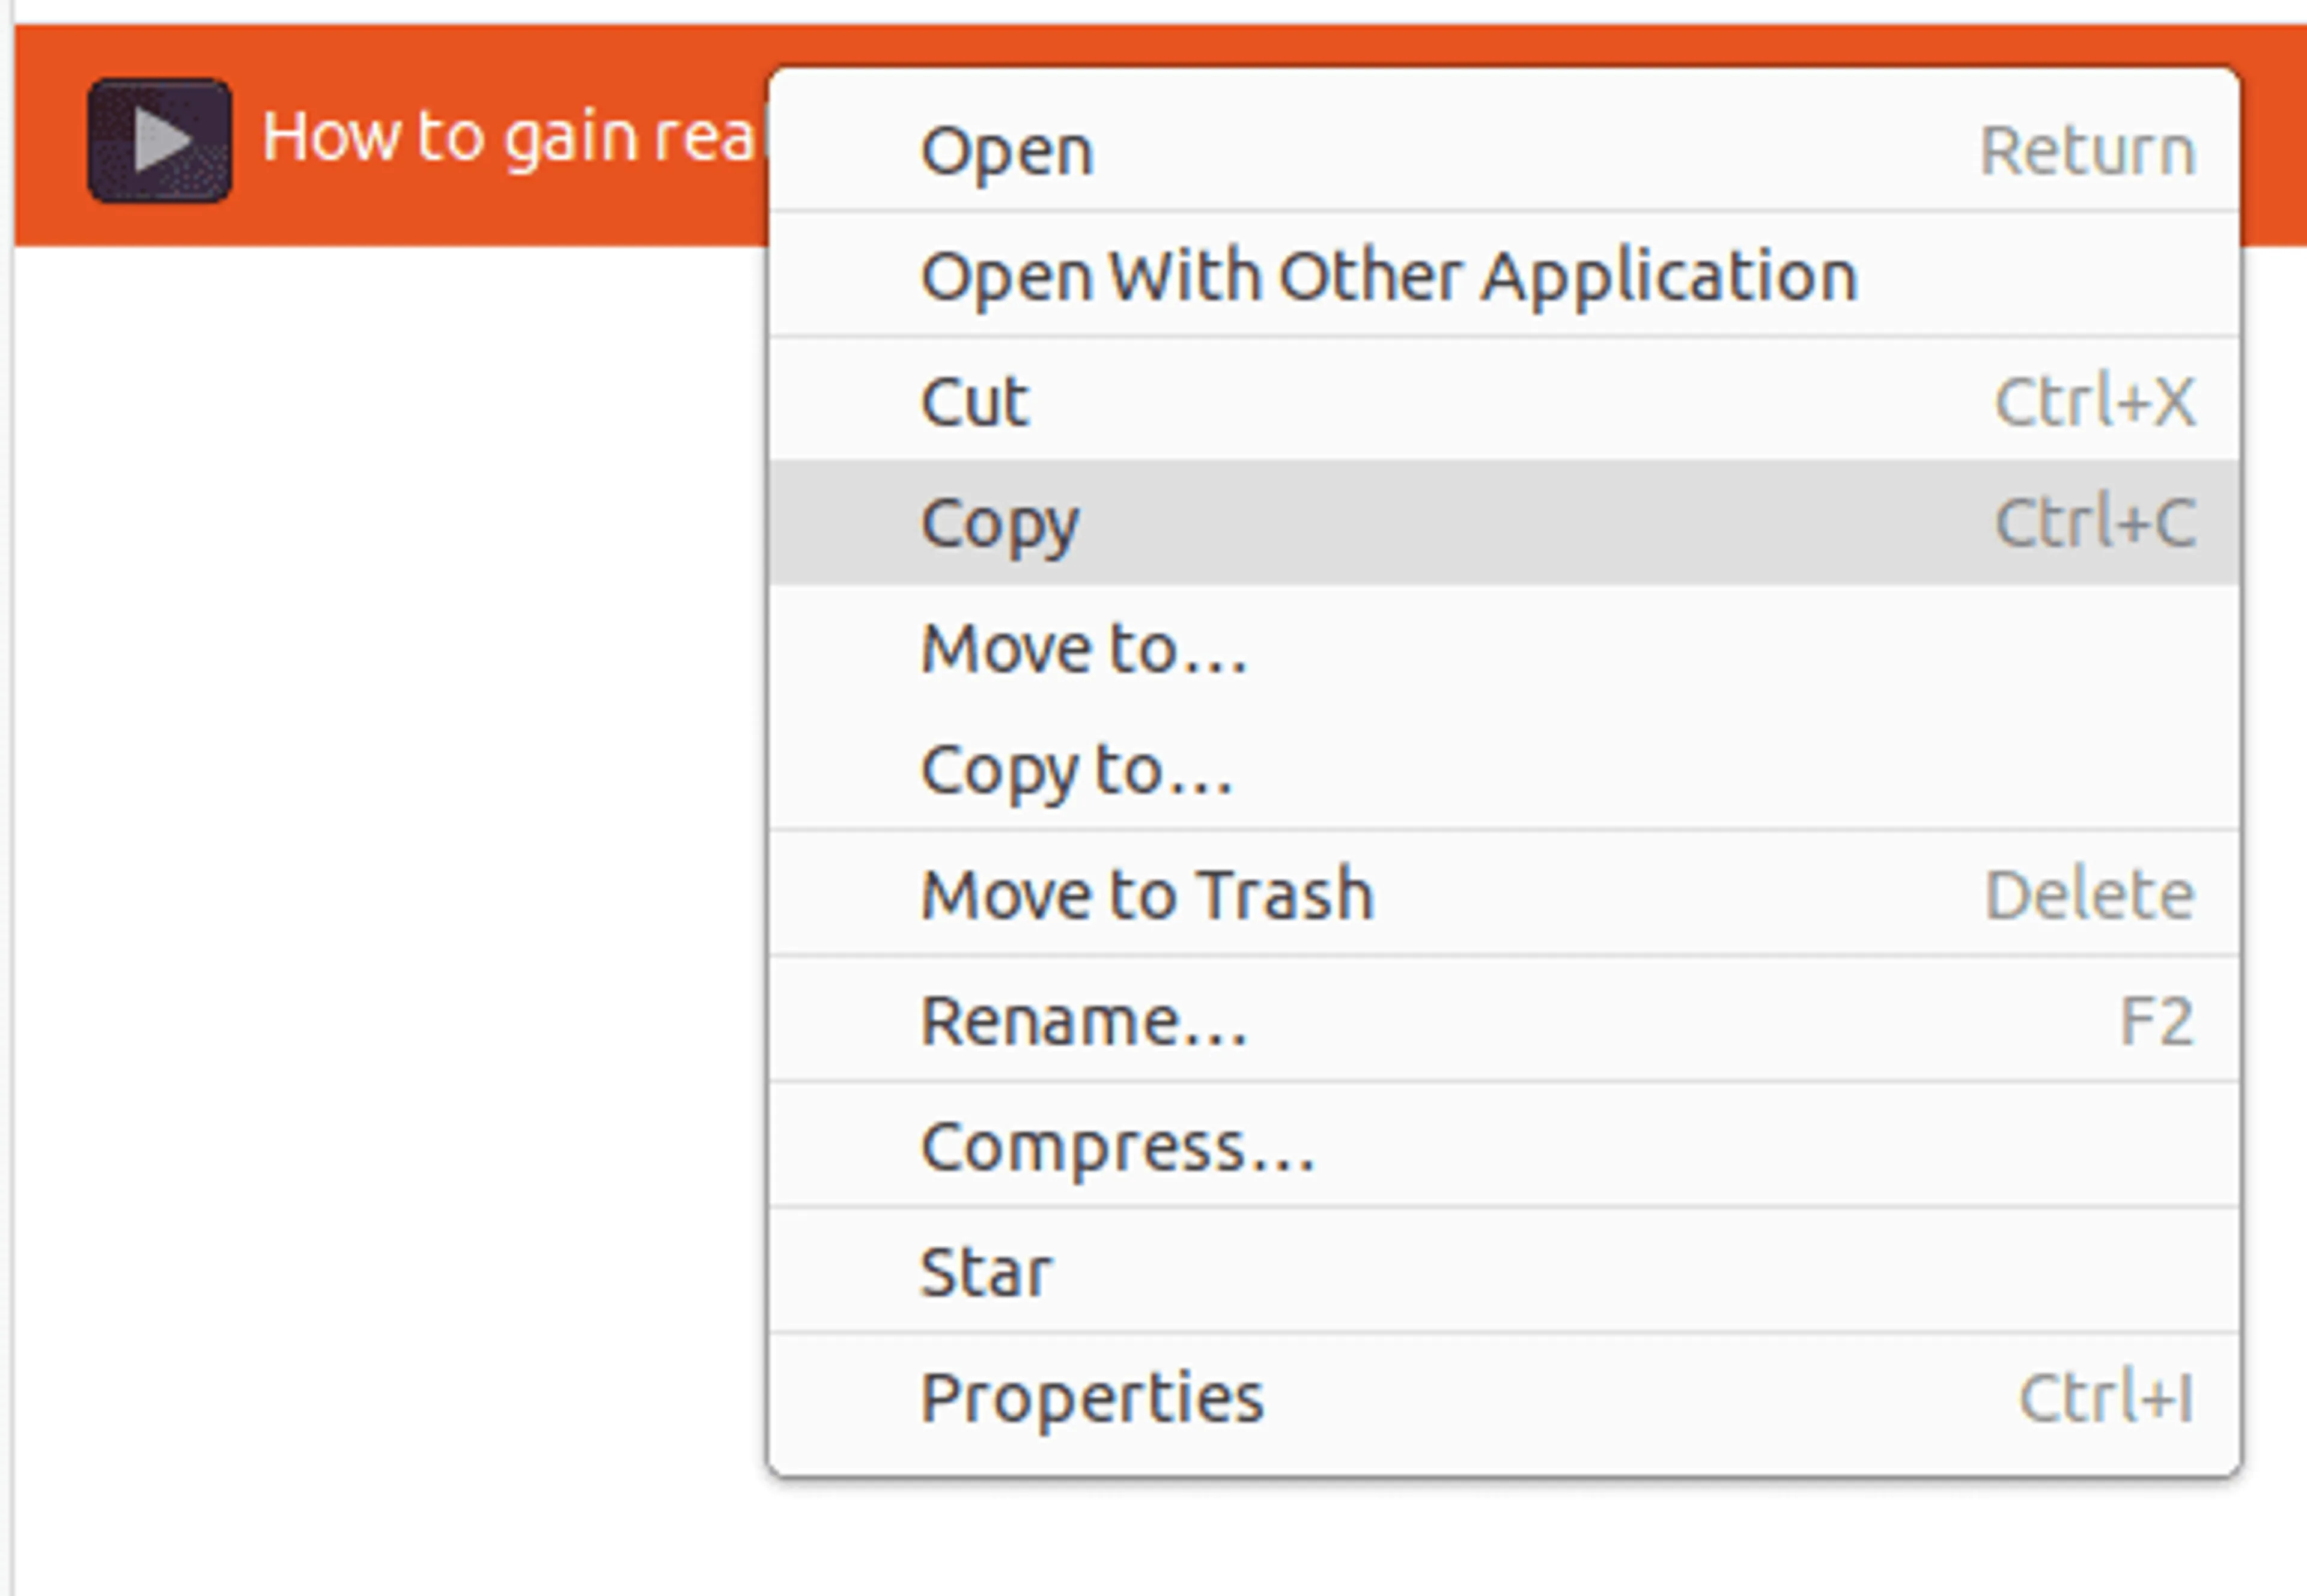
Task: Compress the selected video file
Action: pyautogui.click(x=1117, y=1146)
